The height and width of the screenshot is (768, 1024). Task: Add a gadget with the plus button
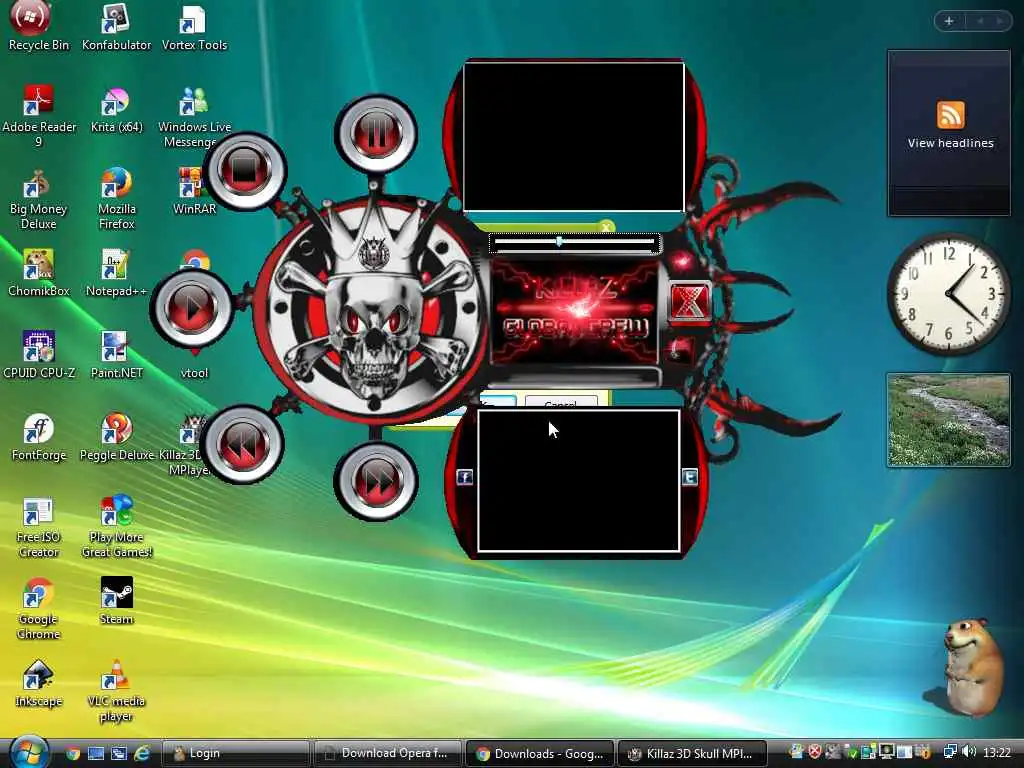coord(949,22)
